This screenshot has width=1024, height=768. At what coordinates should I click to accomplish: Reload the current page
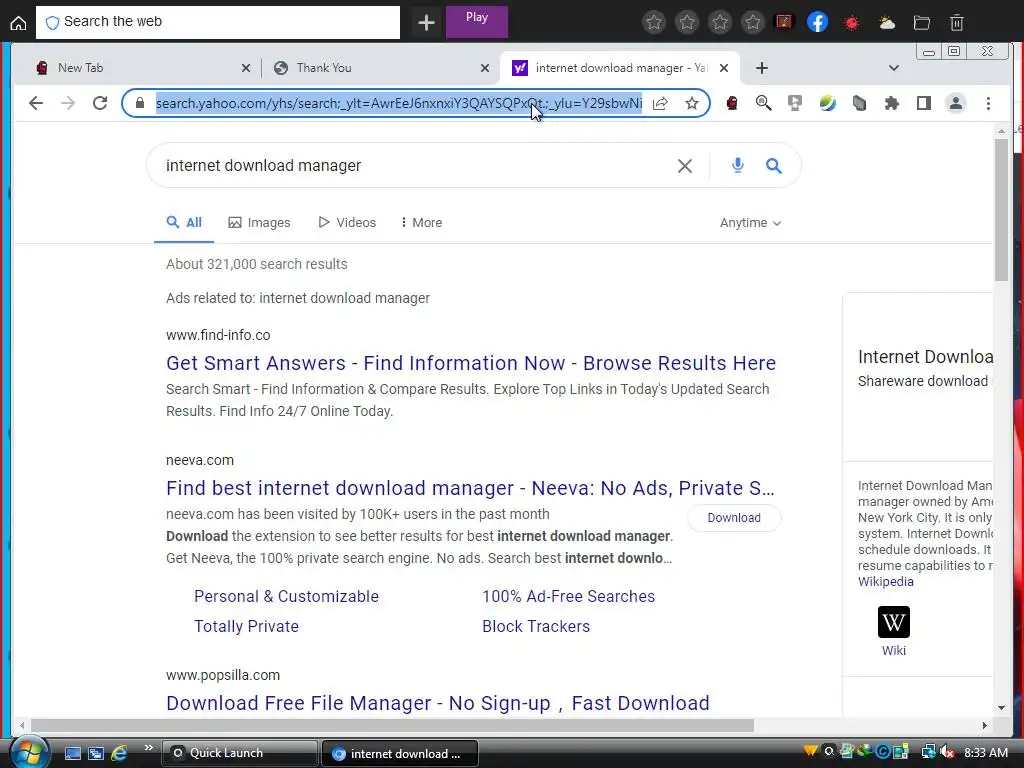(x=99, y=103)
